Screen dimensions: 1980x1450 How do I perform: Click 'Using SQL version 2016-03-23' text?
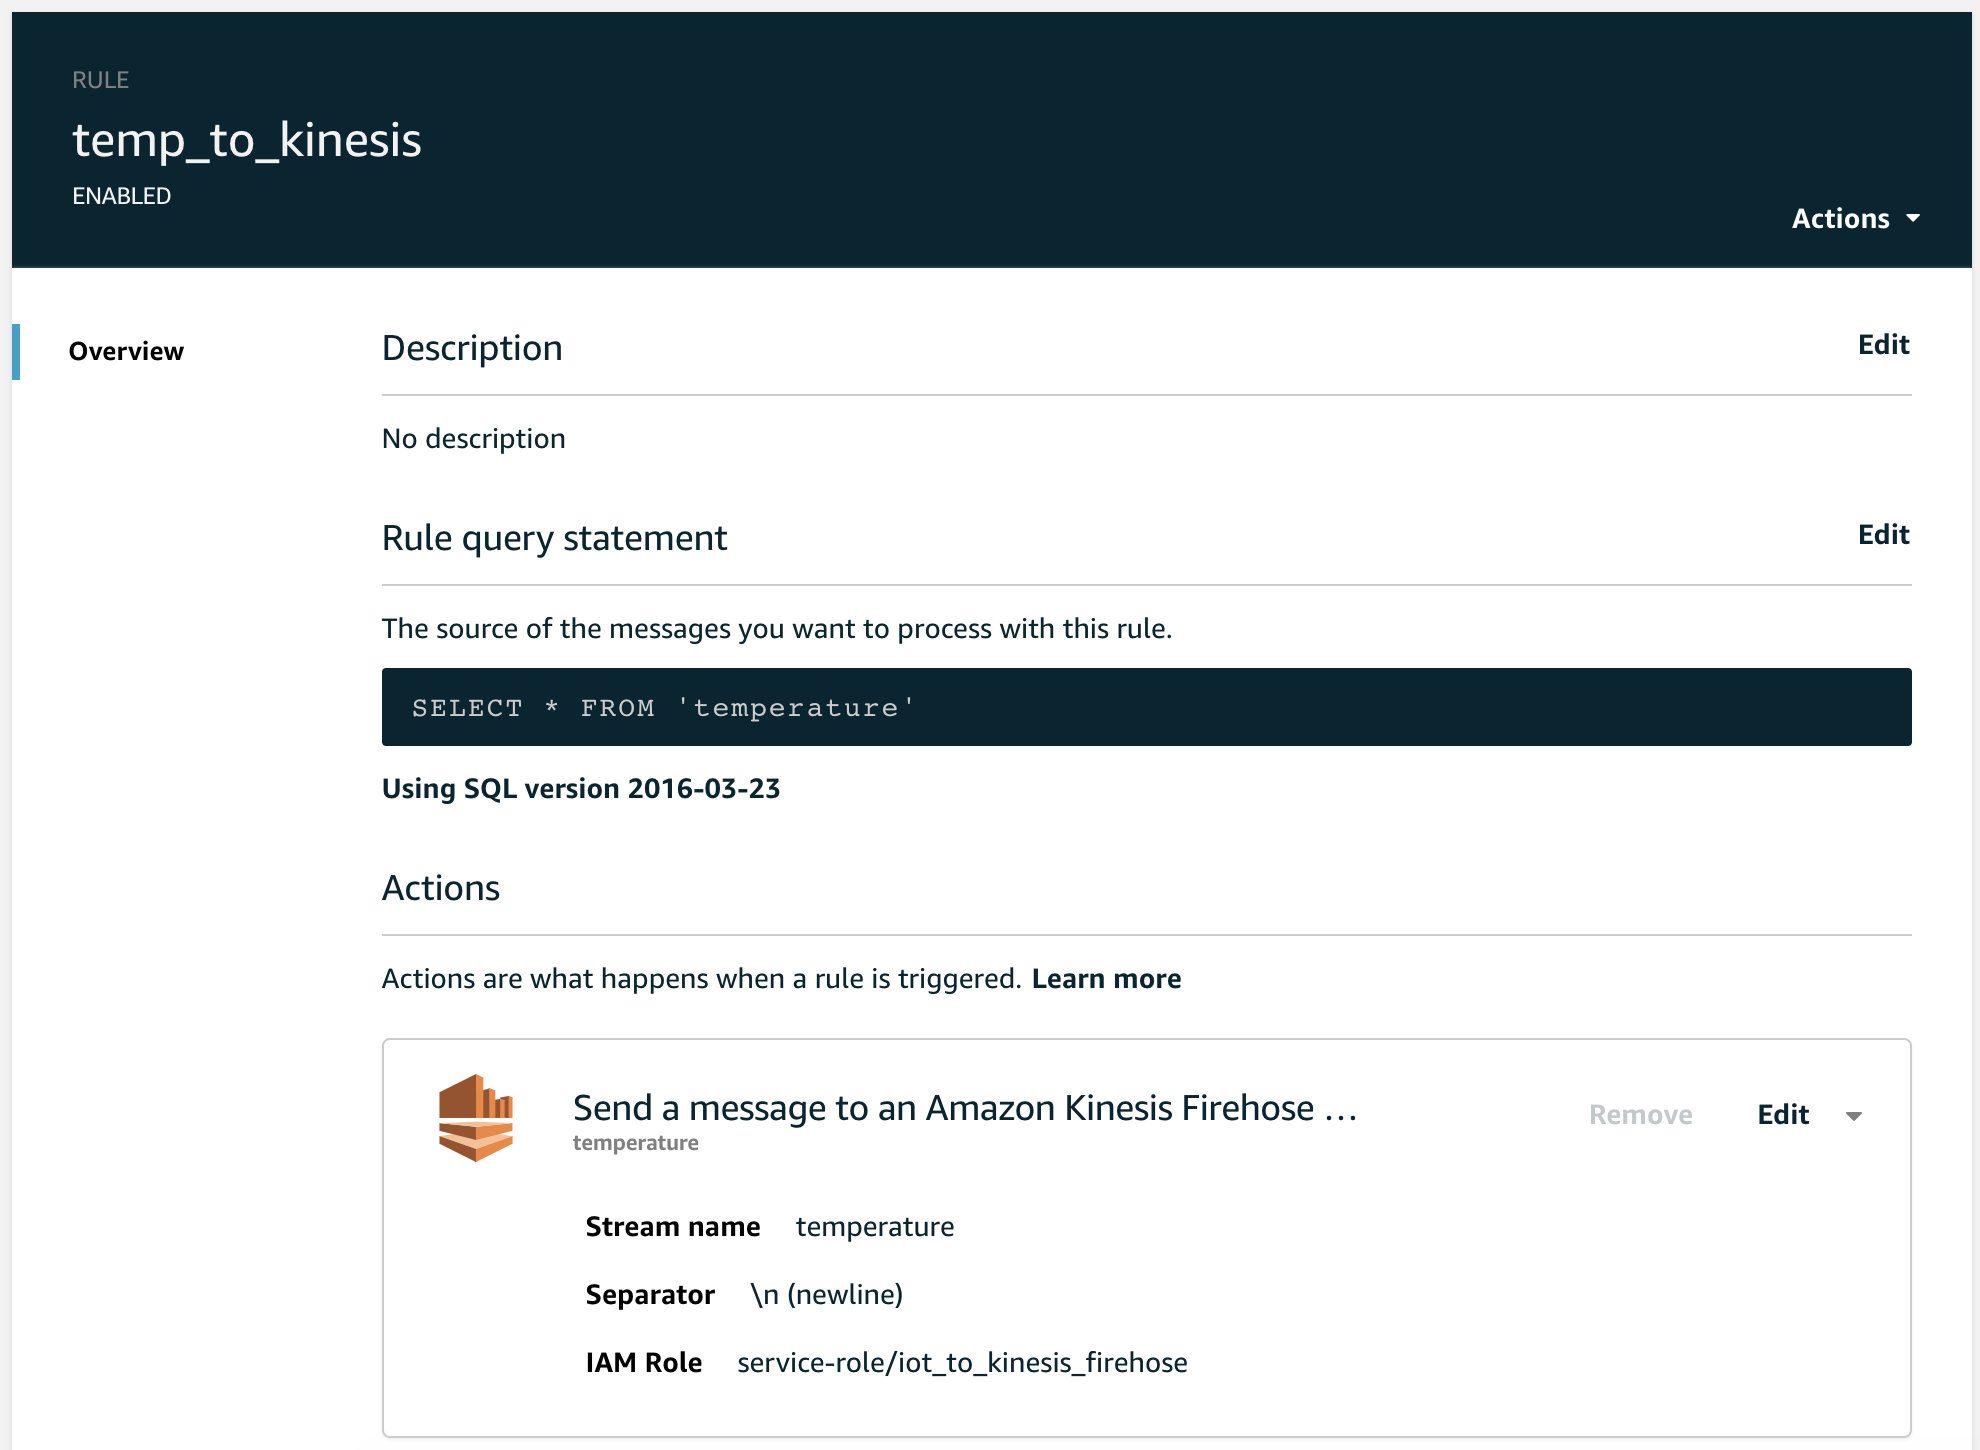pos(581,788)
